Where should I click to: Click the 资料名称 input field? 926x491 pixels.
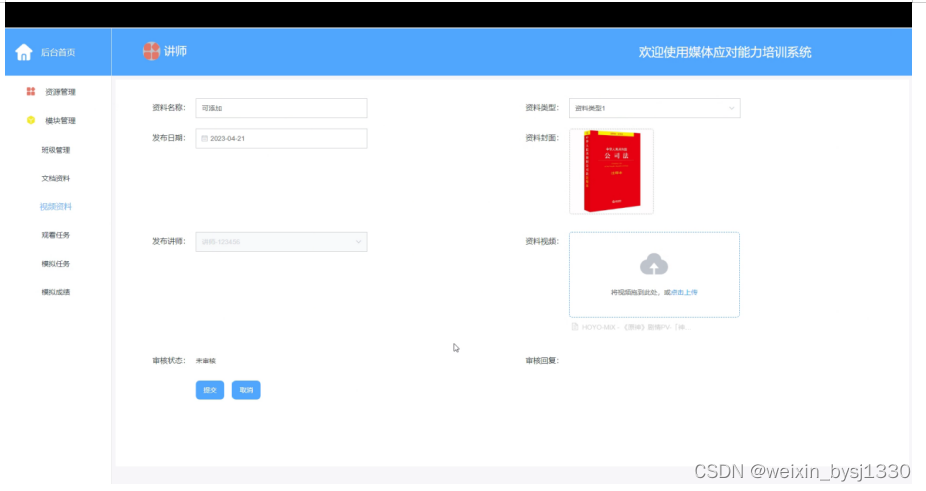point(281,108)
